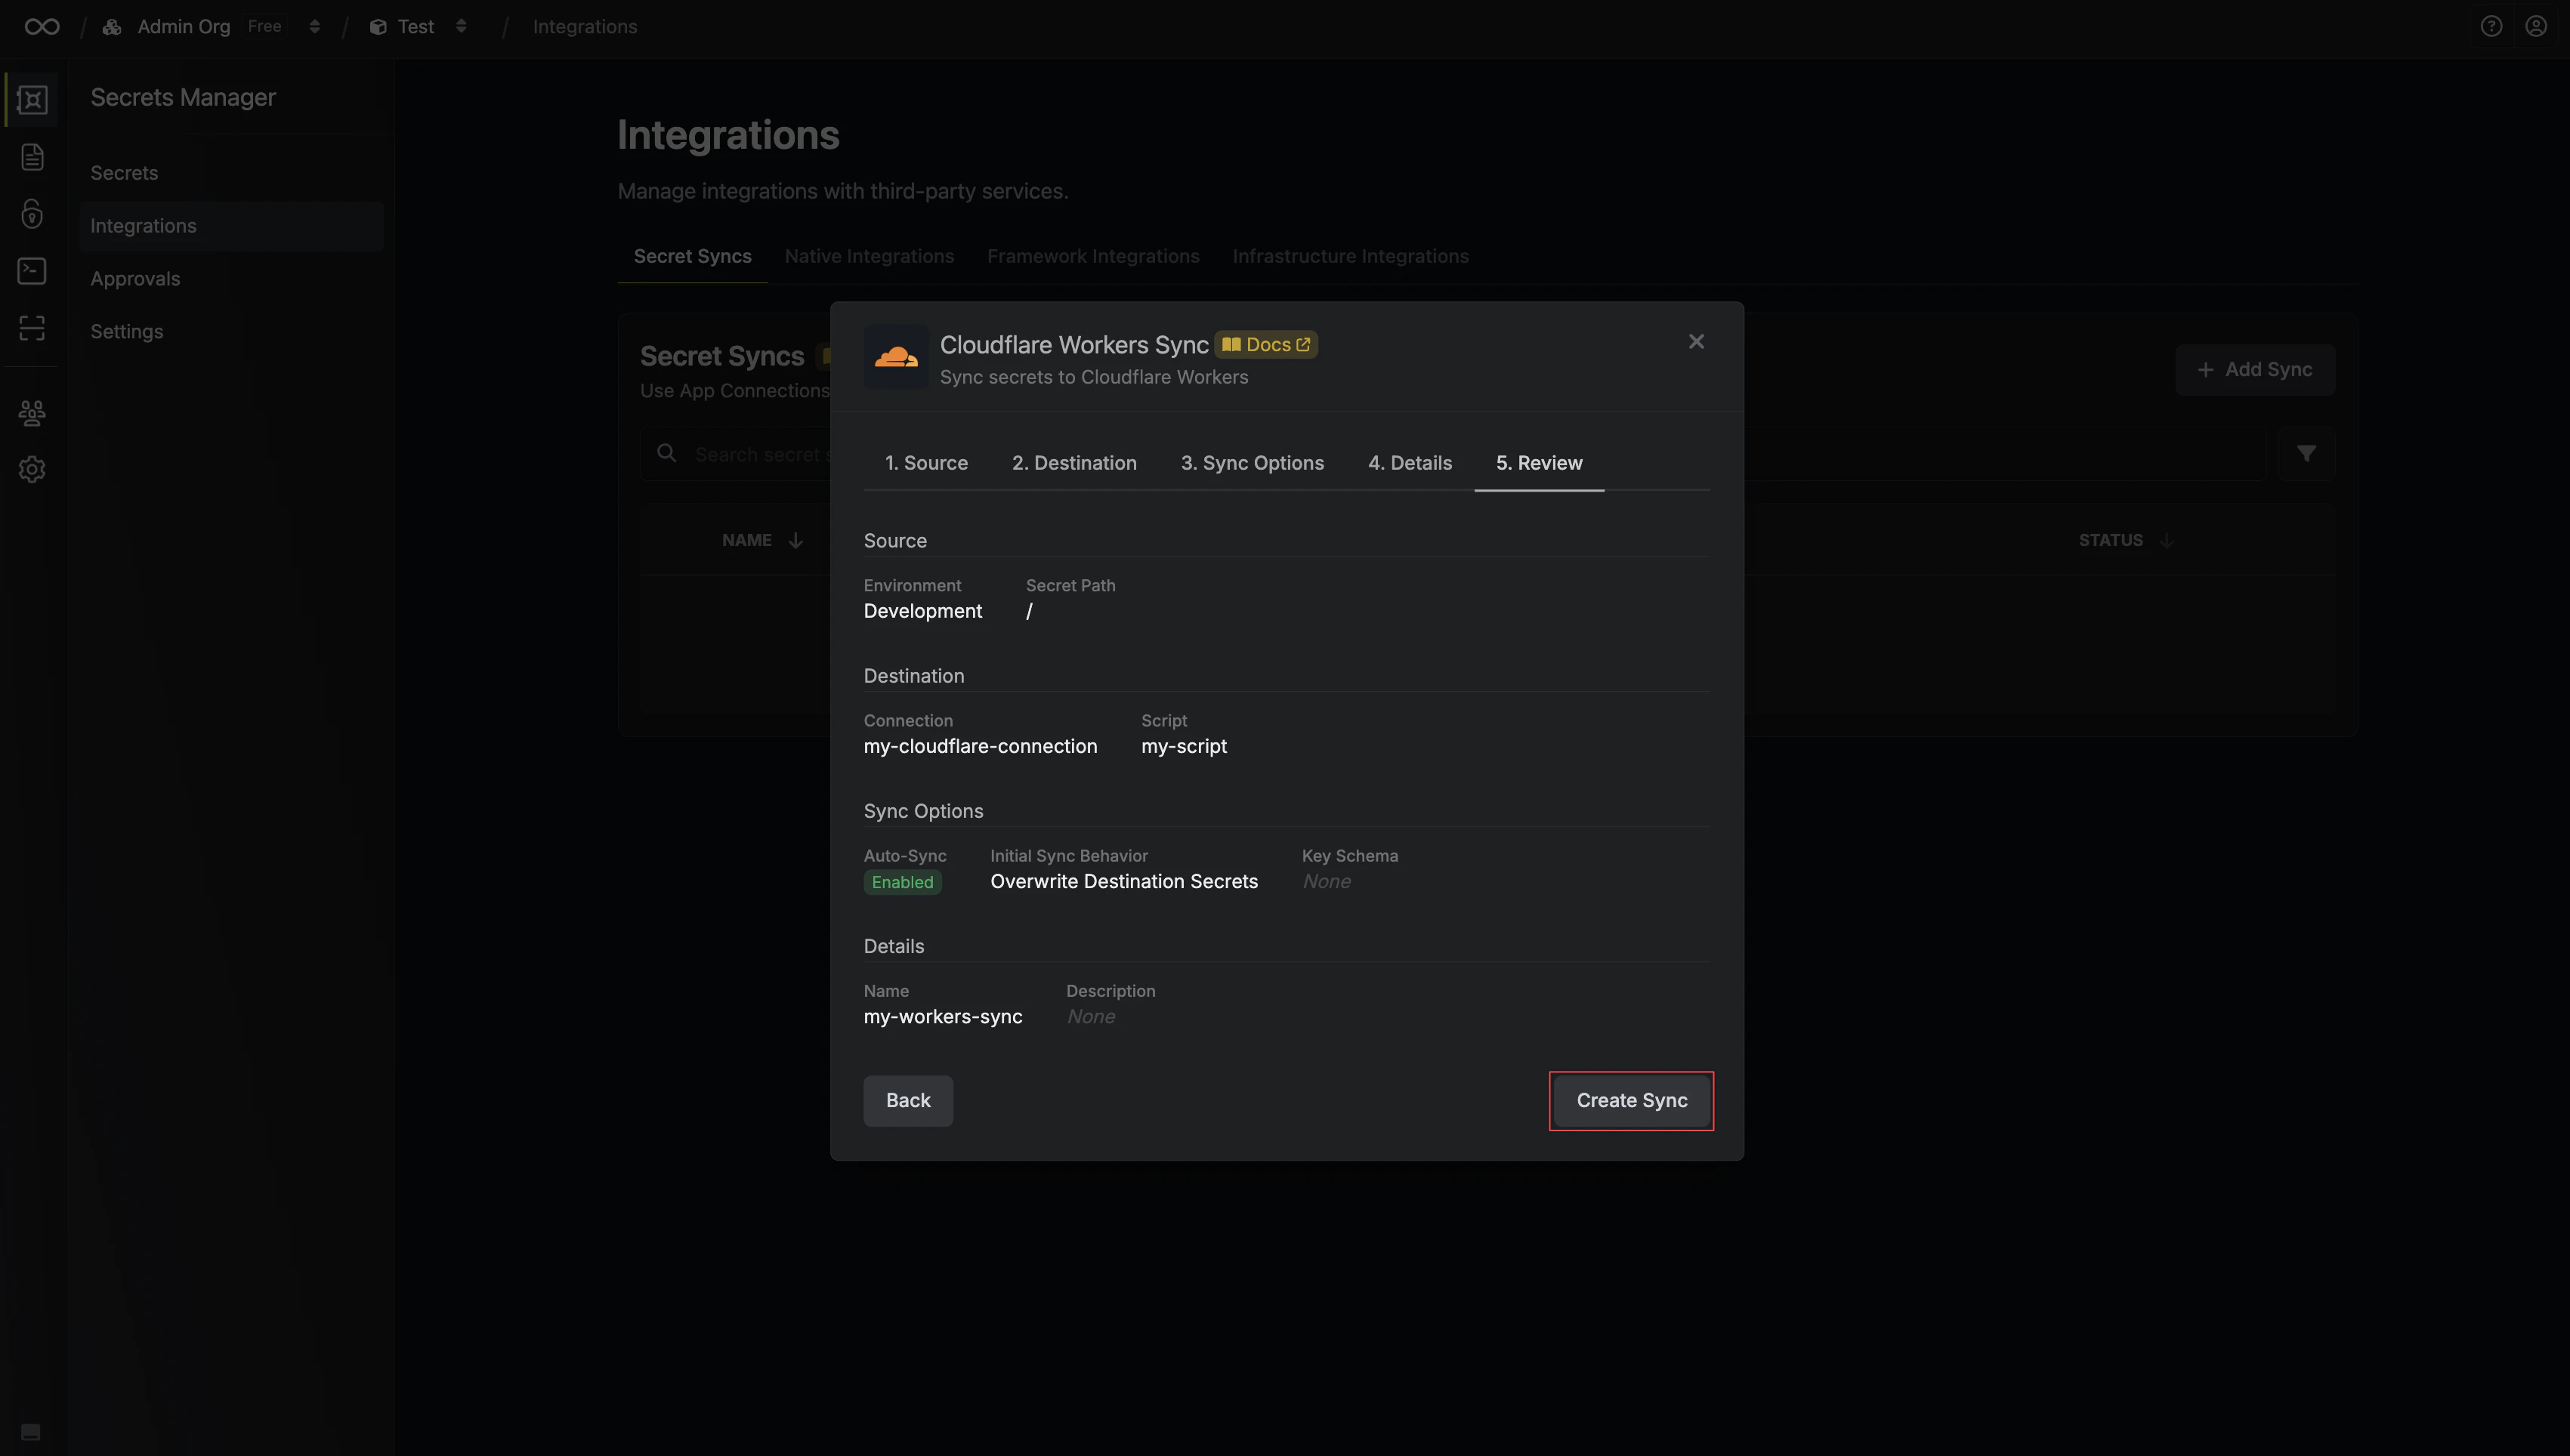Click the filter funnel icon
Image resolution: width=2570 pixels, height=1456 pixels.
tap(2306, 454)
